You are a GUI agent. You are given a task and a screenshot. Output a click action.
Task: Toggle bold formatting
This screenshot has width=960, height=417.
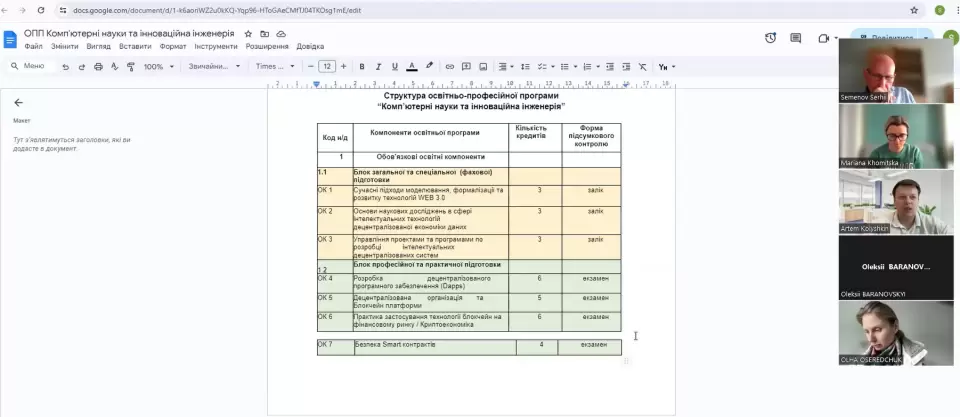(x=362, y=67)
